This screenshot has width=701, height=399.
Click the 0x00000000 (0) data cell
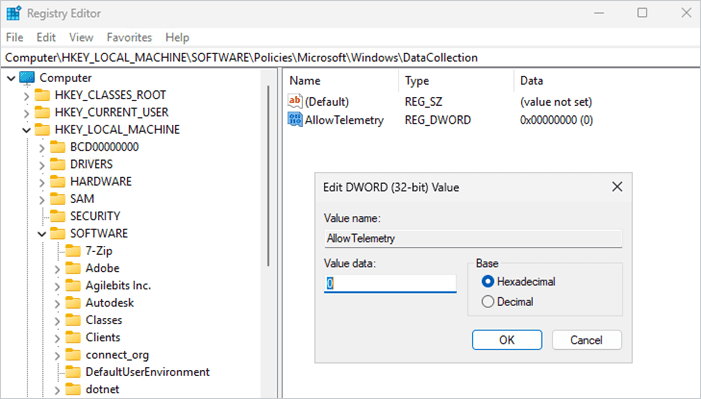(556, 120)
